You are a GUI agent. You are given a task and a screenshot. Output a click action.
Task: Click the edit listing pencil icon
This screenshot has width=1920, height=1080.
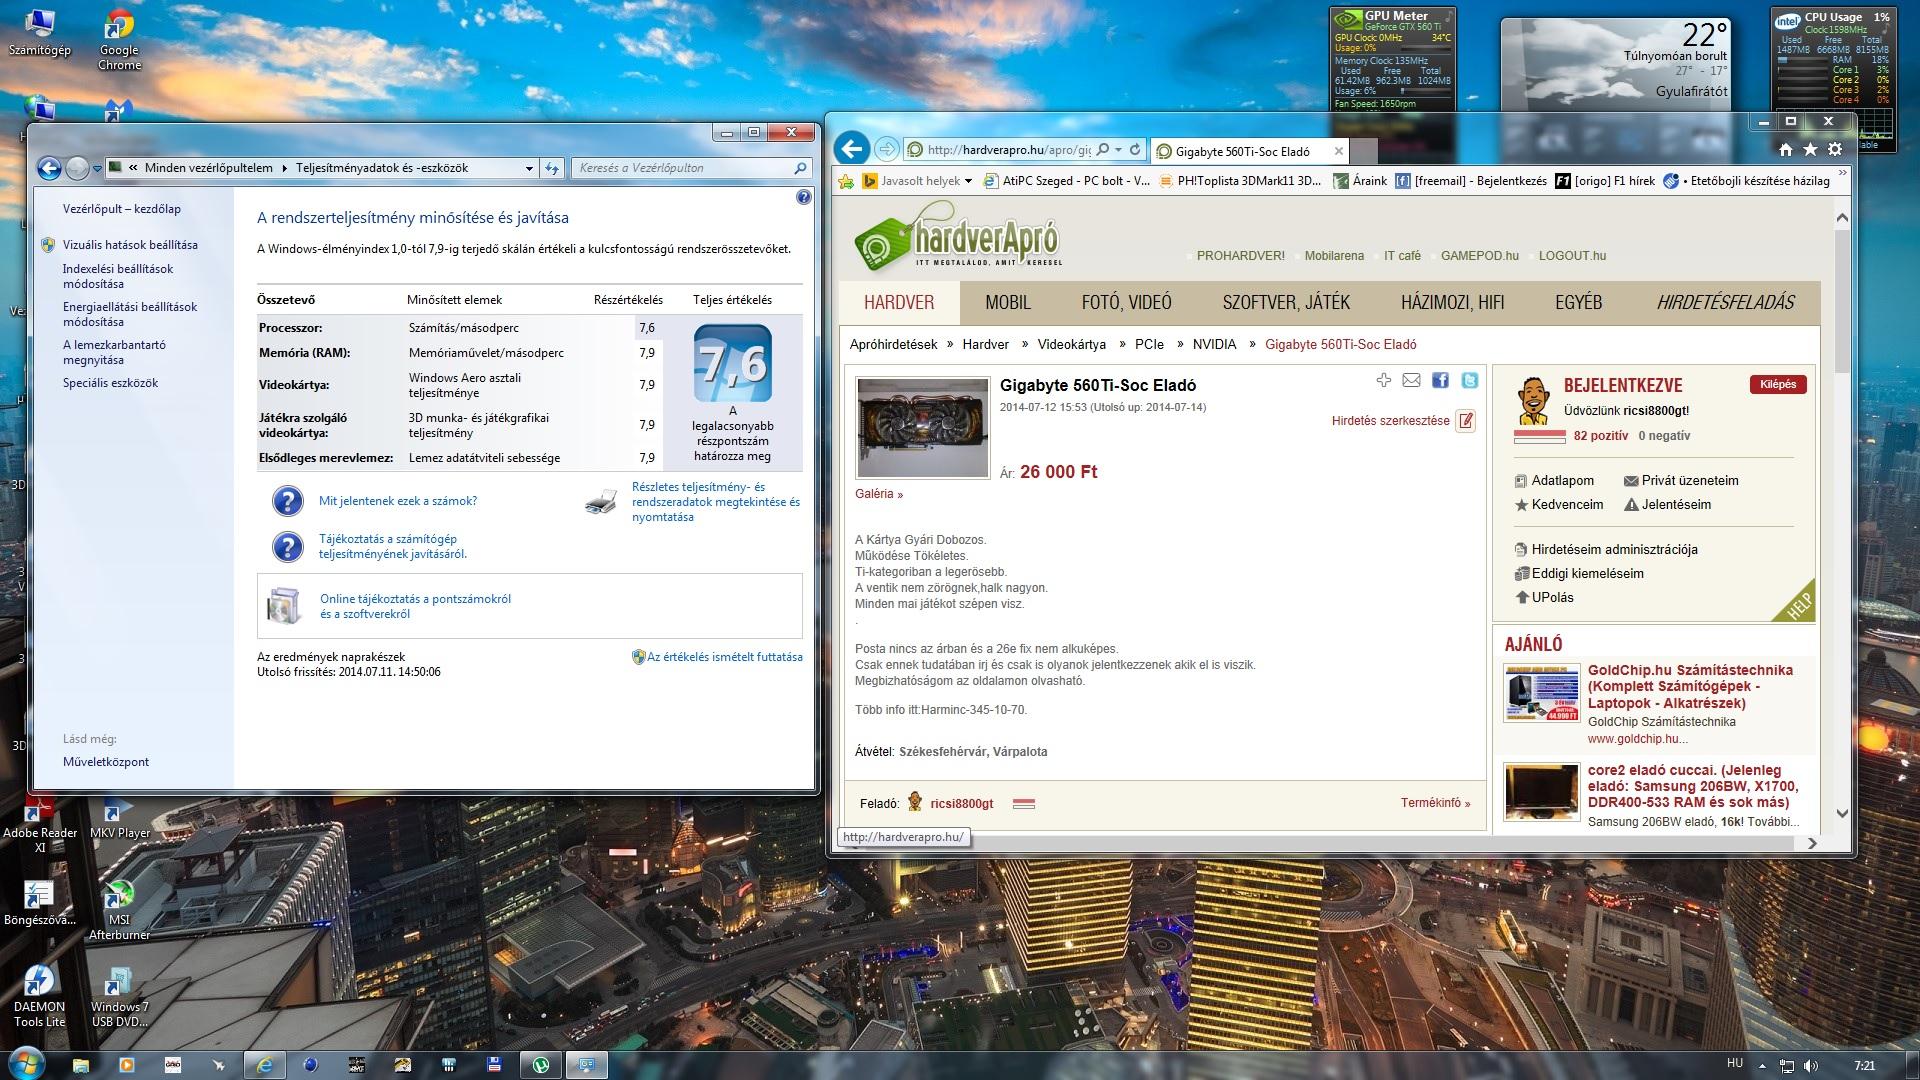click(x=1466, y=421)
